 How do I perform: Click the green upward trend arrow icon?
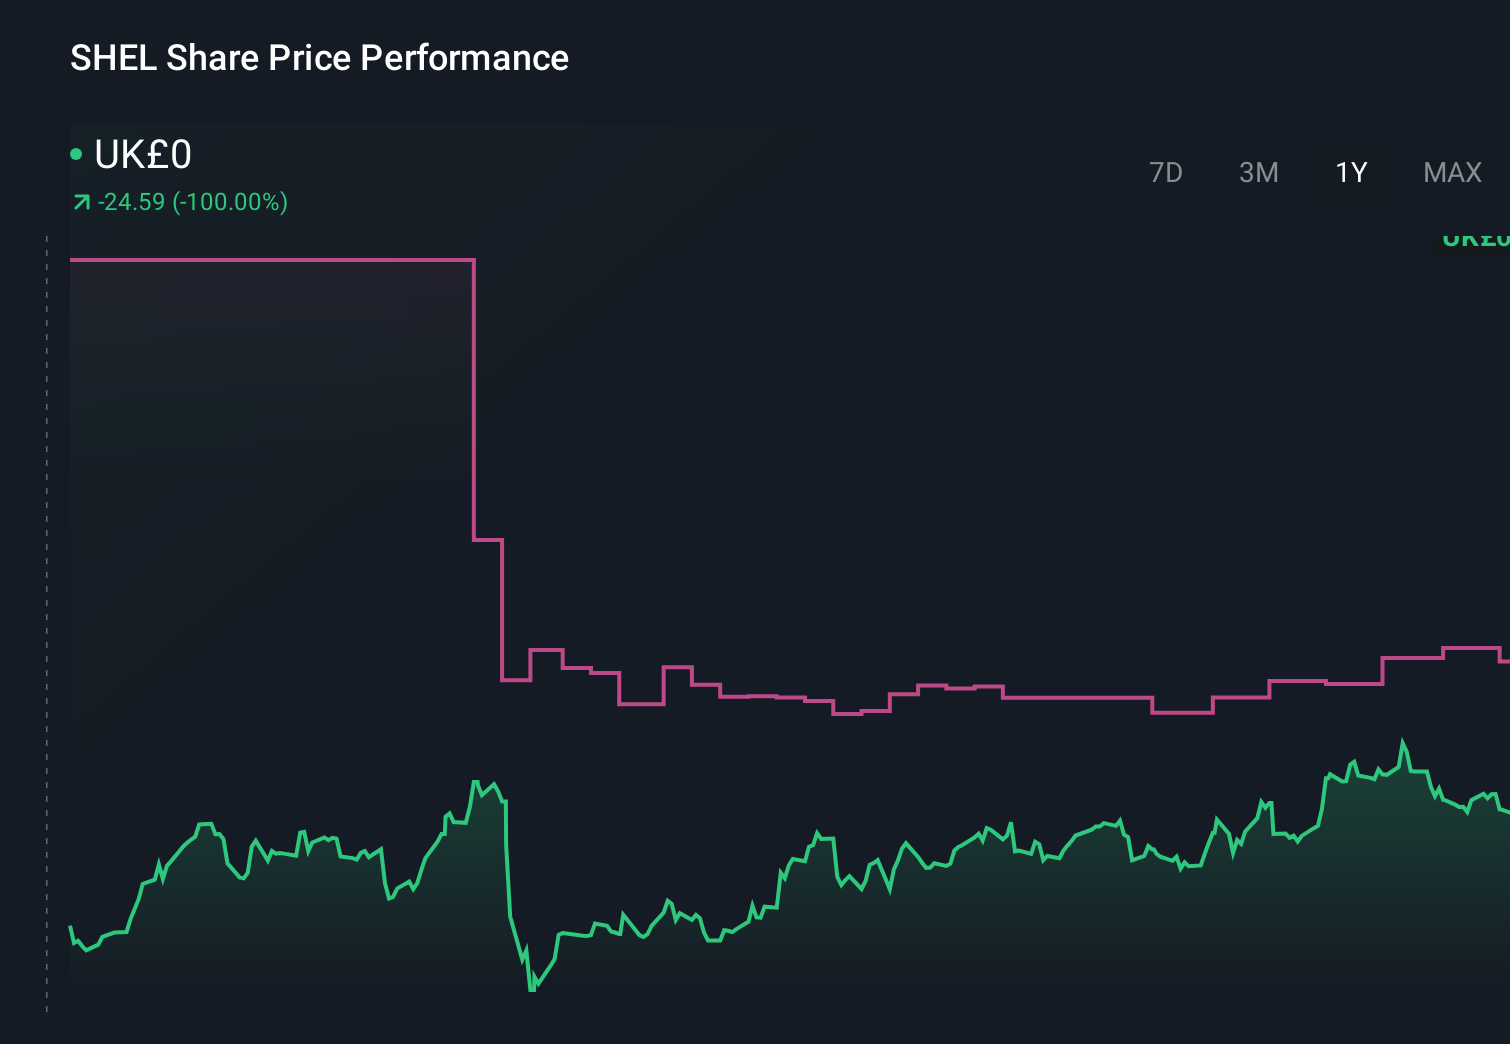point(81,202)
